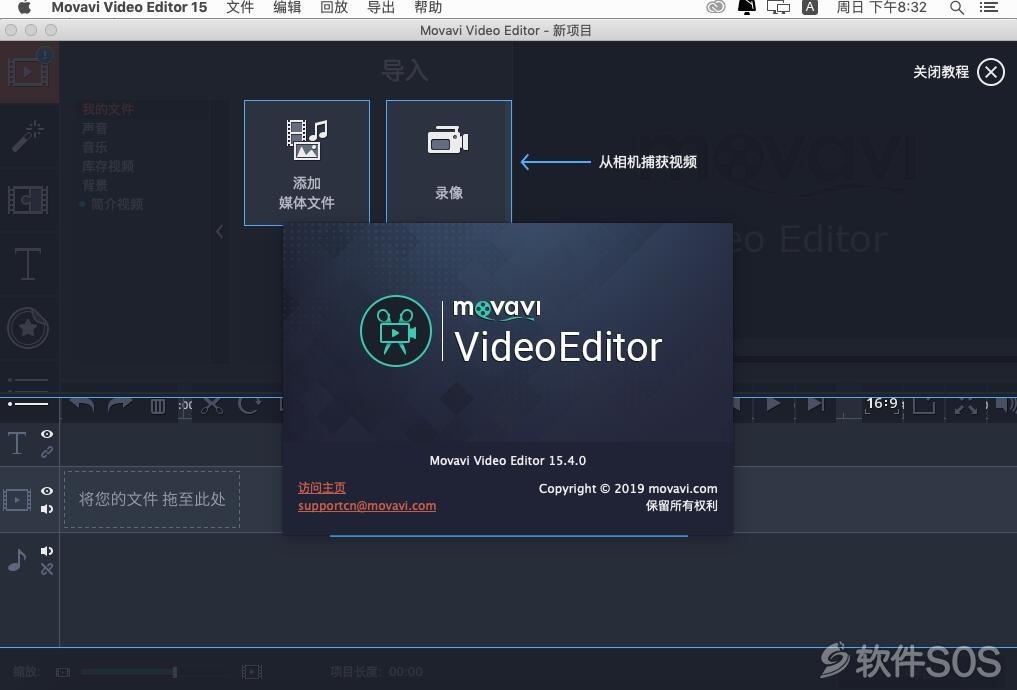Open the Movavi Video Editor 15 app menu
Screen dimensions: 1017x690
[129, 8]
